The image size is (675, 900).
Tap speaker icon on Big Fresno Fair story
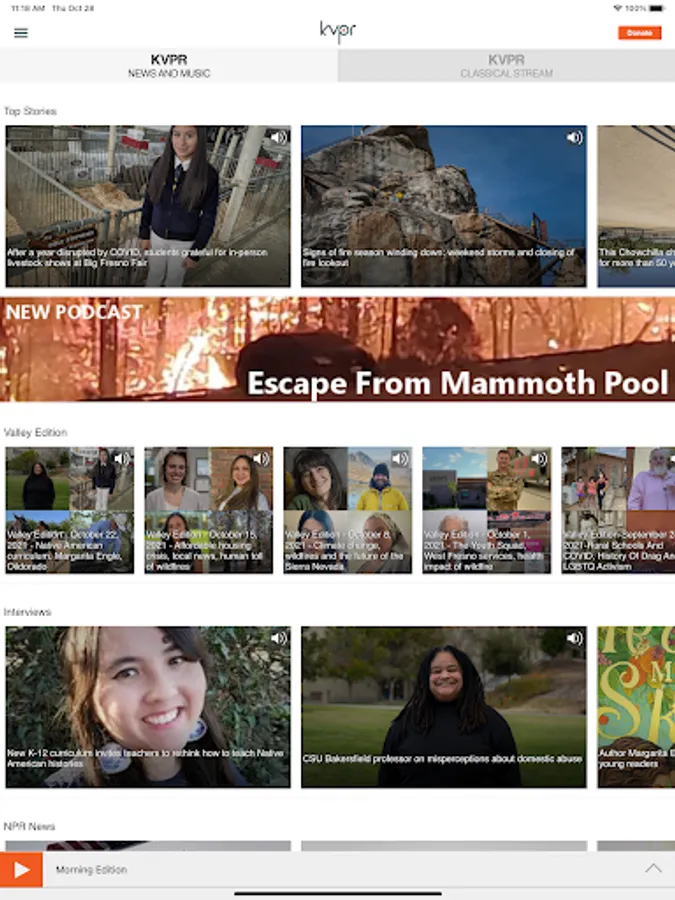coord(278,138)
